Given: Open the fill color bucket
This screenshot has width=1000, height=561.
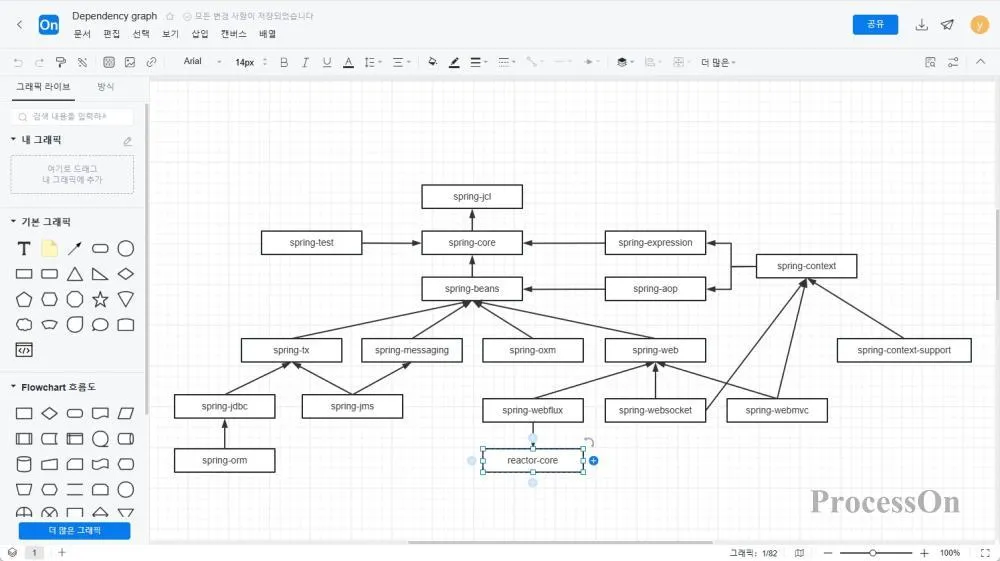Looking at the screenshot, I should pyautogui.click(x=433, y=62).
